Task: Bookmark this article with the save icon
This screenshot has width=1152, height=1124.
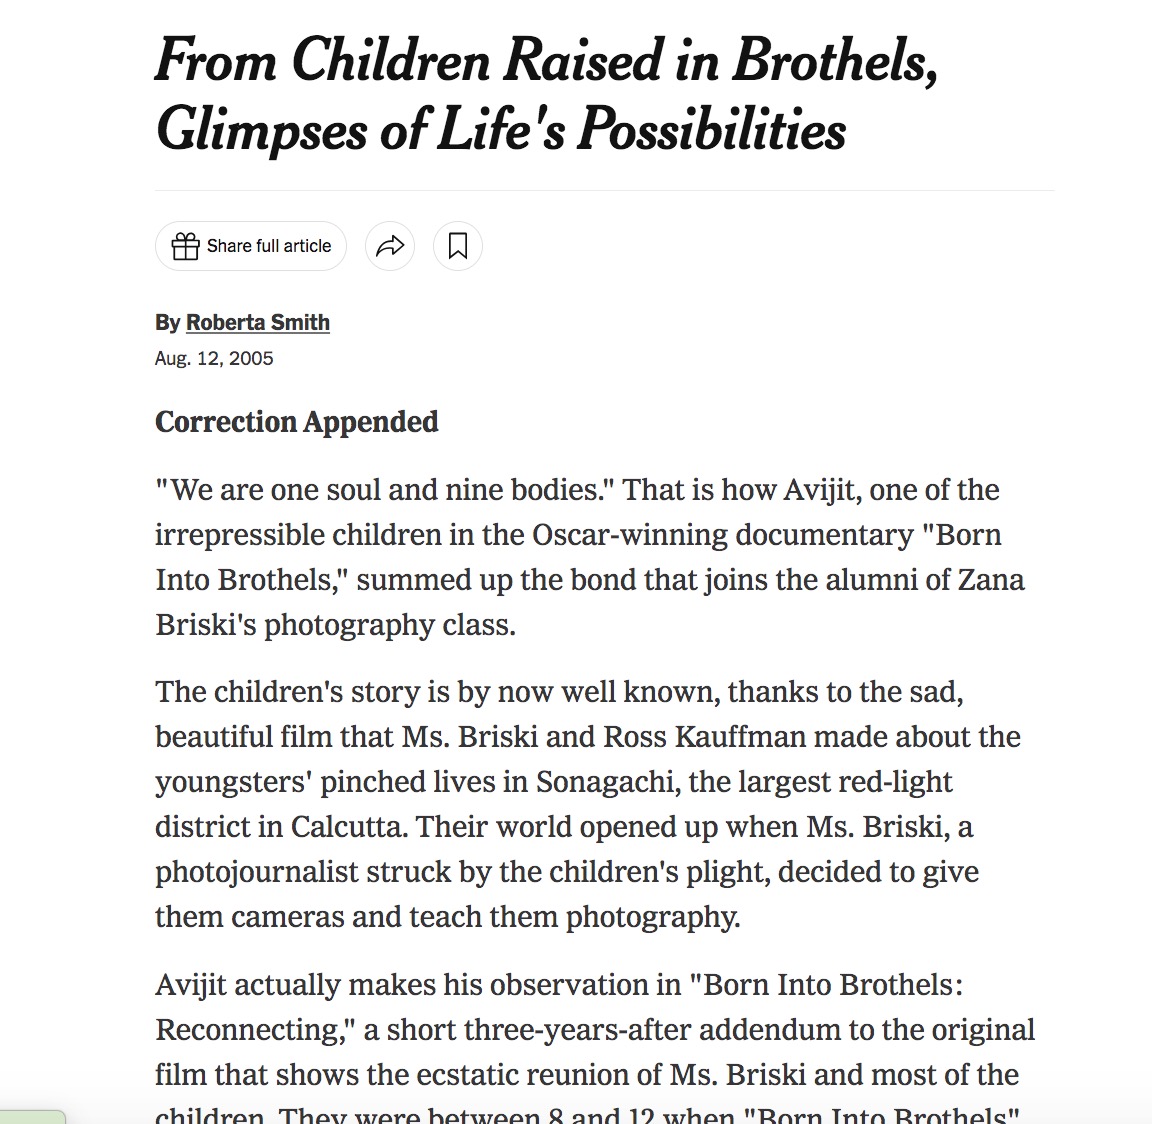Action: 458,246
